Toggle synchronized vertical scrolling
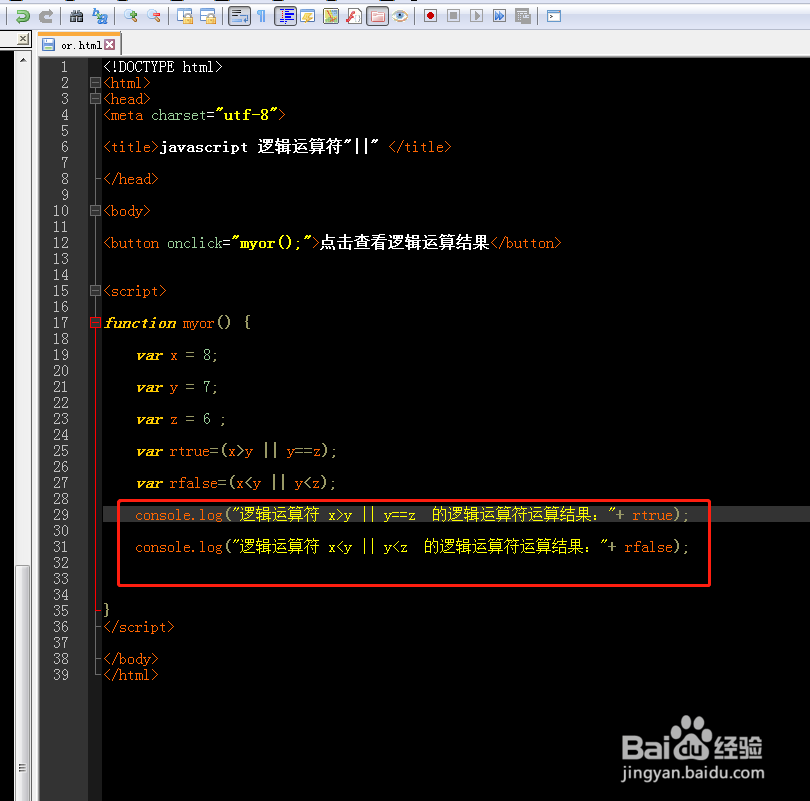 184,17
